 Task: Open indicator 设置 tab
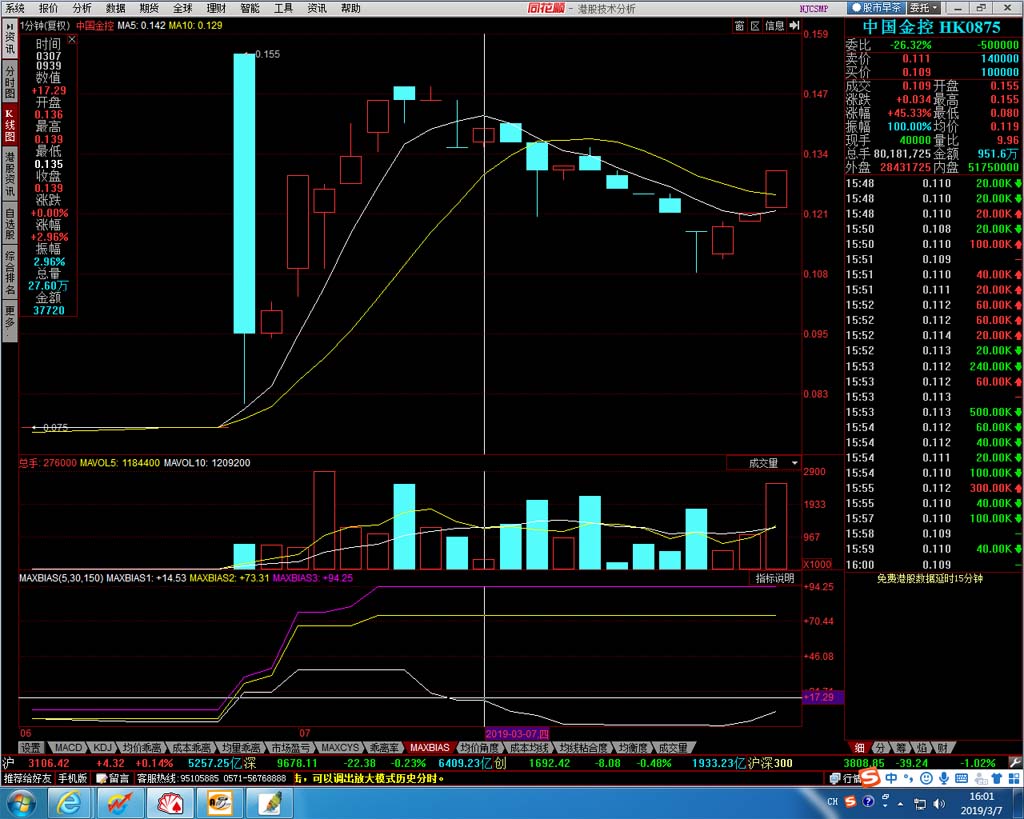(31, 747)
